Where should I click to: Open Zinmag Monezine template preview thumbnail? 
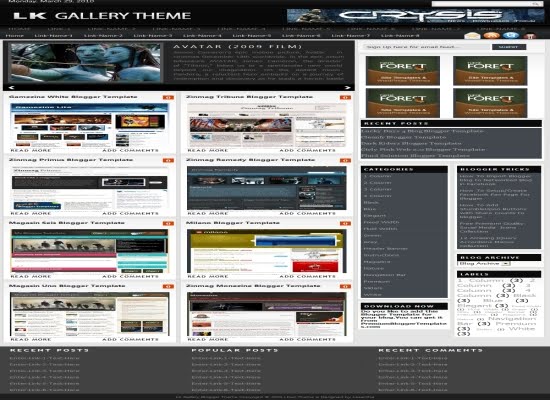[267, 314]
